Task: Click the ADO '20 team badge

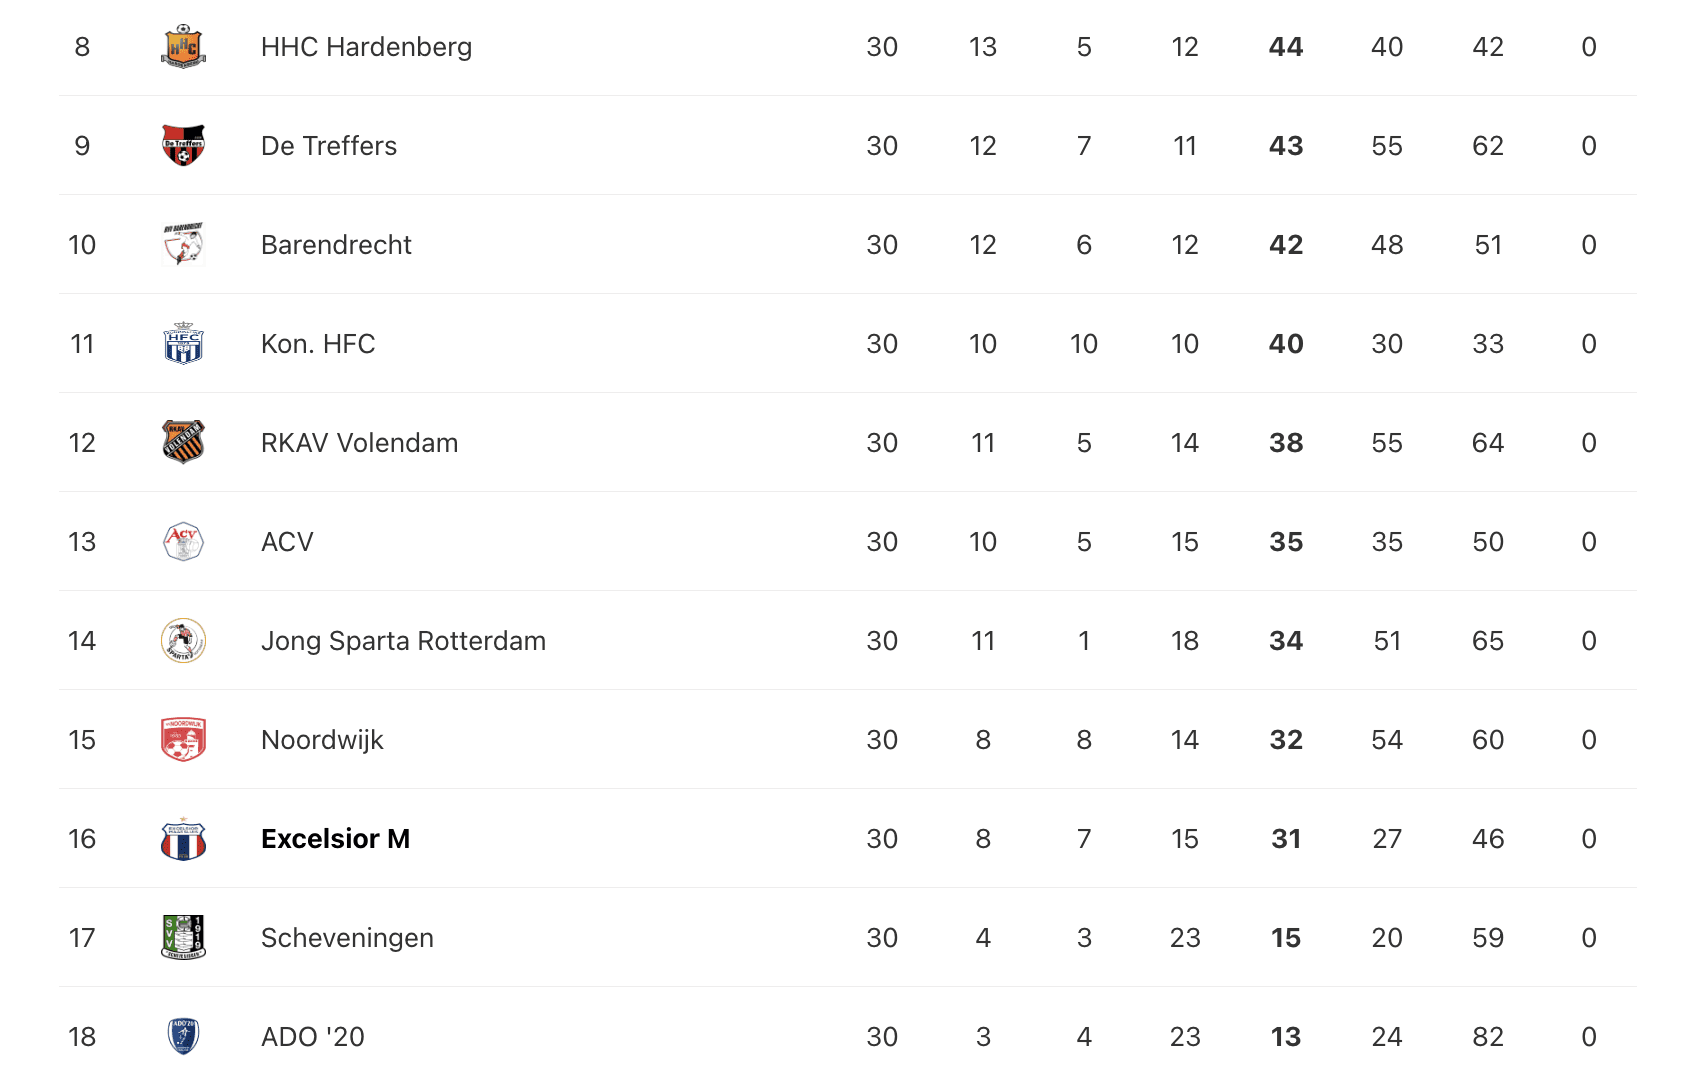Action: pos(183,1037)
